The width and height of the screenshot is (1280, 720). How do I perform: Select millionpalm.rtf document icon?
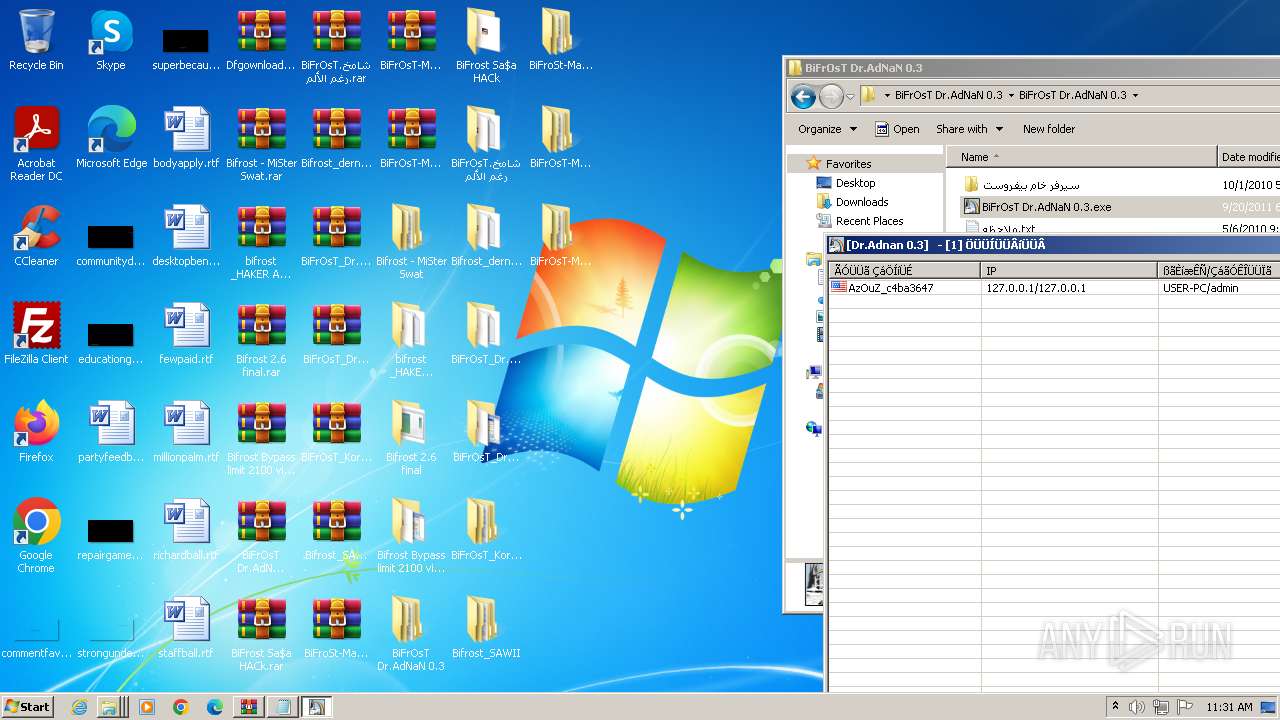tap(186, 432)
